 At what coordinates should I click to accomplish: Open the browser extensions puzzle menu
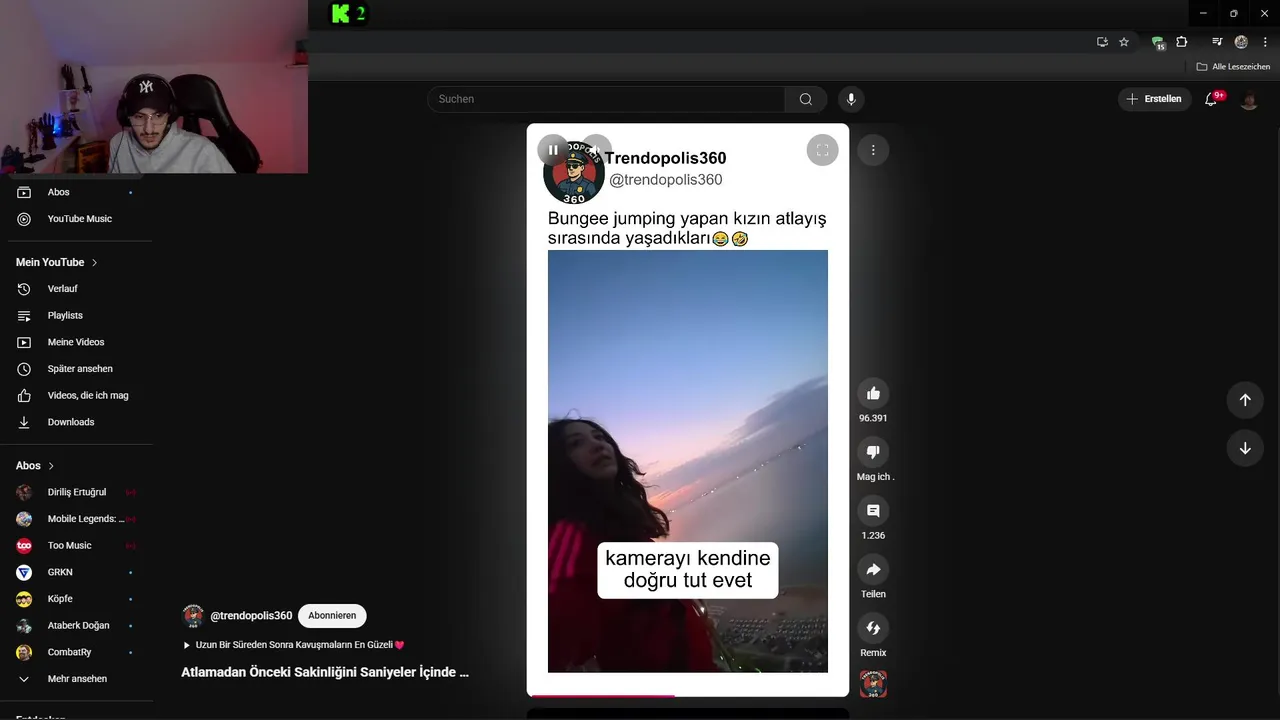point(1182,42)
